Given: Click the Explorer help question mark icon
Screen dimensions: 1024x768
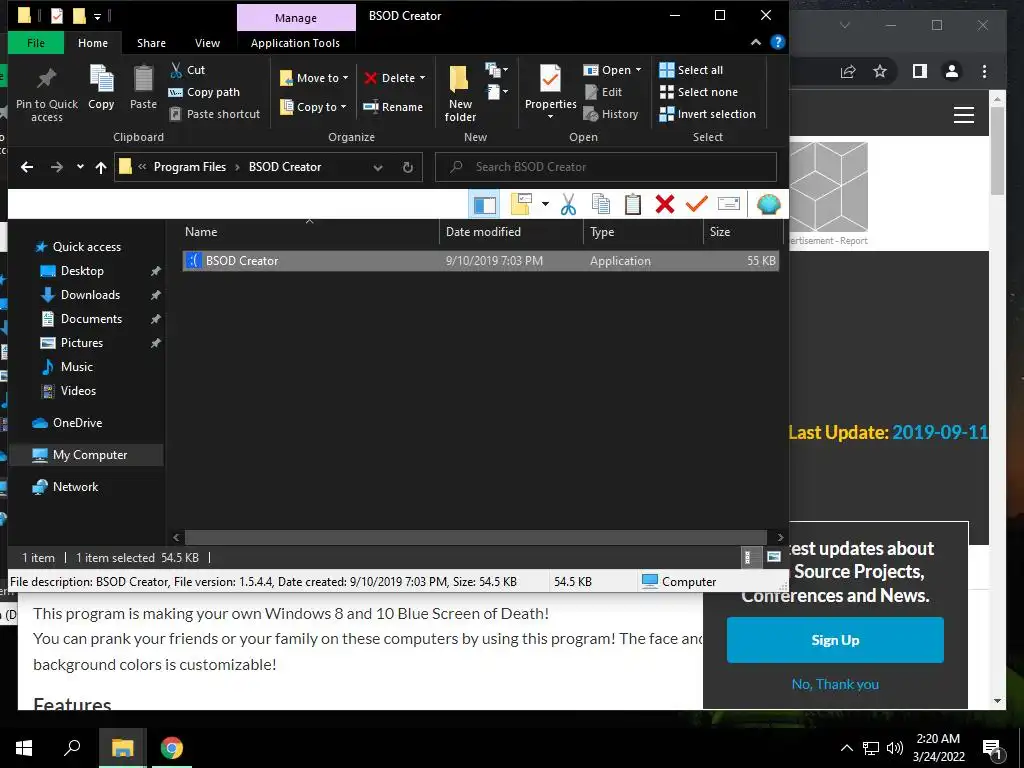Looking at the screenshot, I should pyautogui.click(x=777, y=42).
